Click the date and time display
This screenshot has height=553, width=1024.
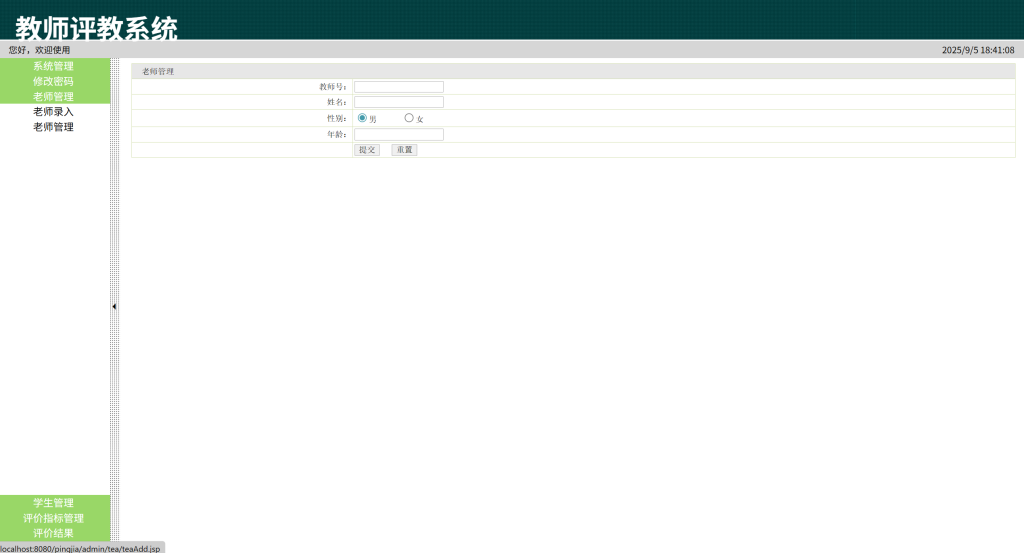click(x=978, y=50)
